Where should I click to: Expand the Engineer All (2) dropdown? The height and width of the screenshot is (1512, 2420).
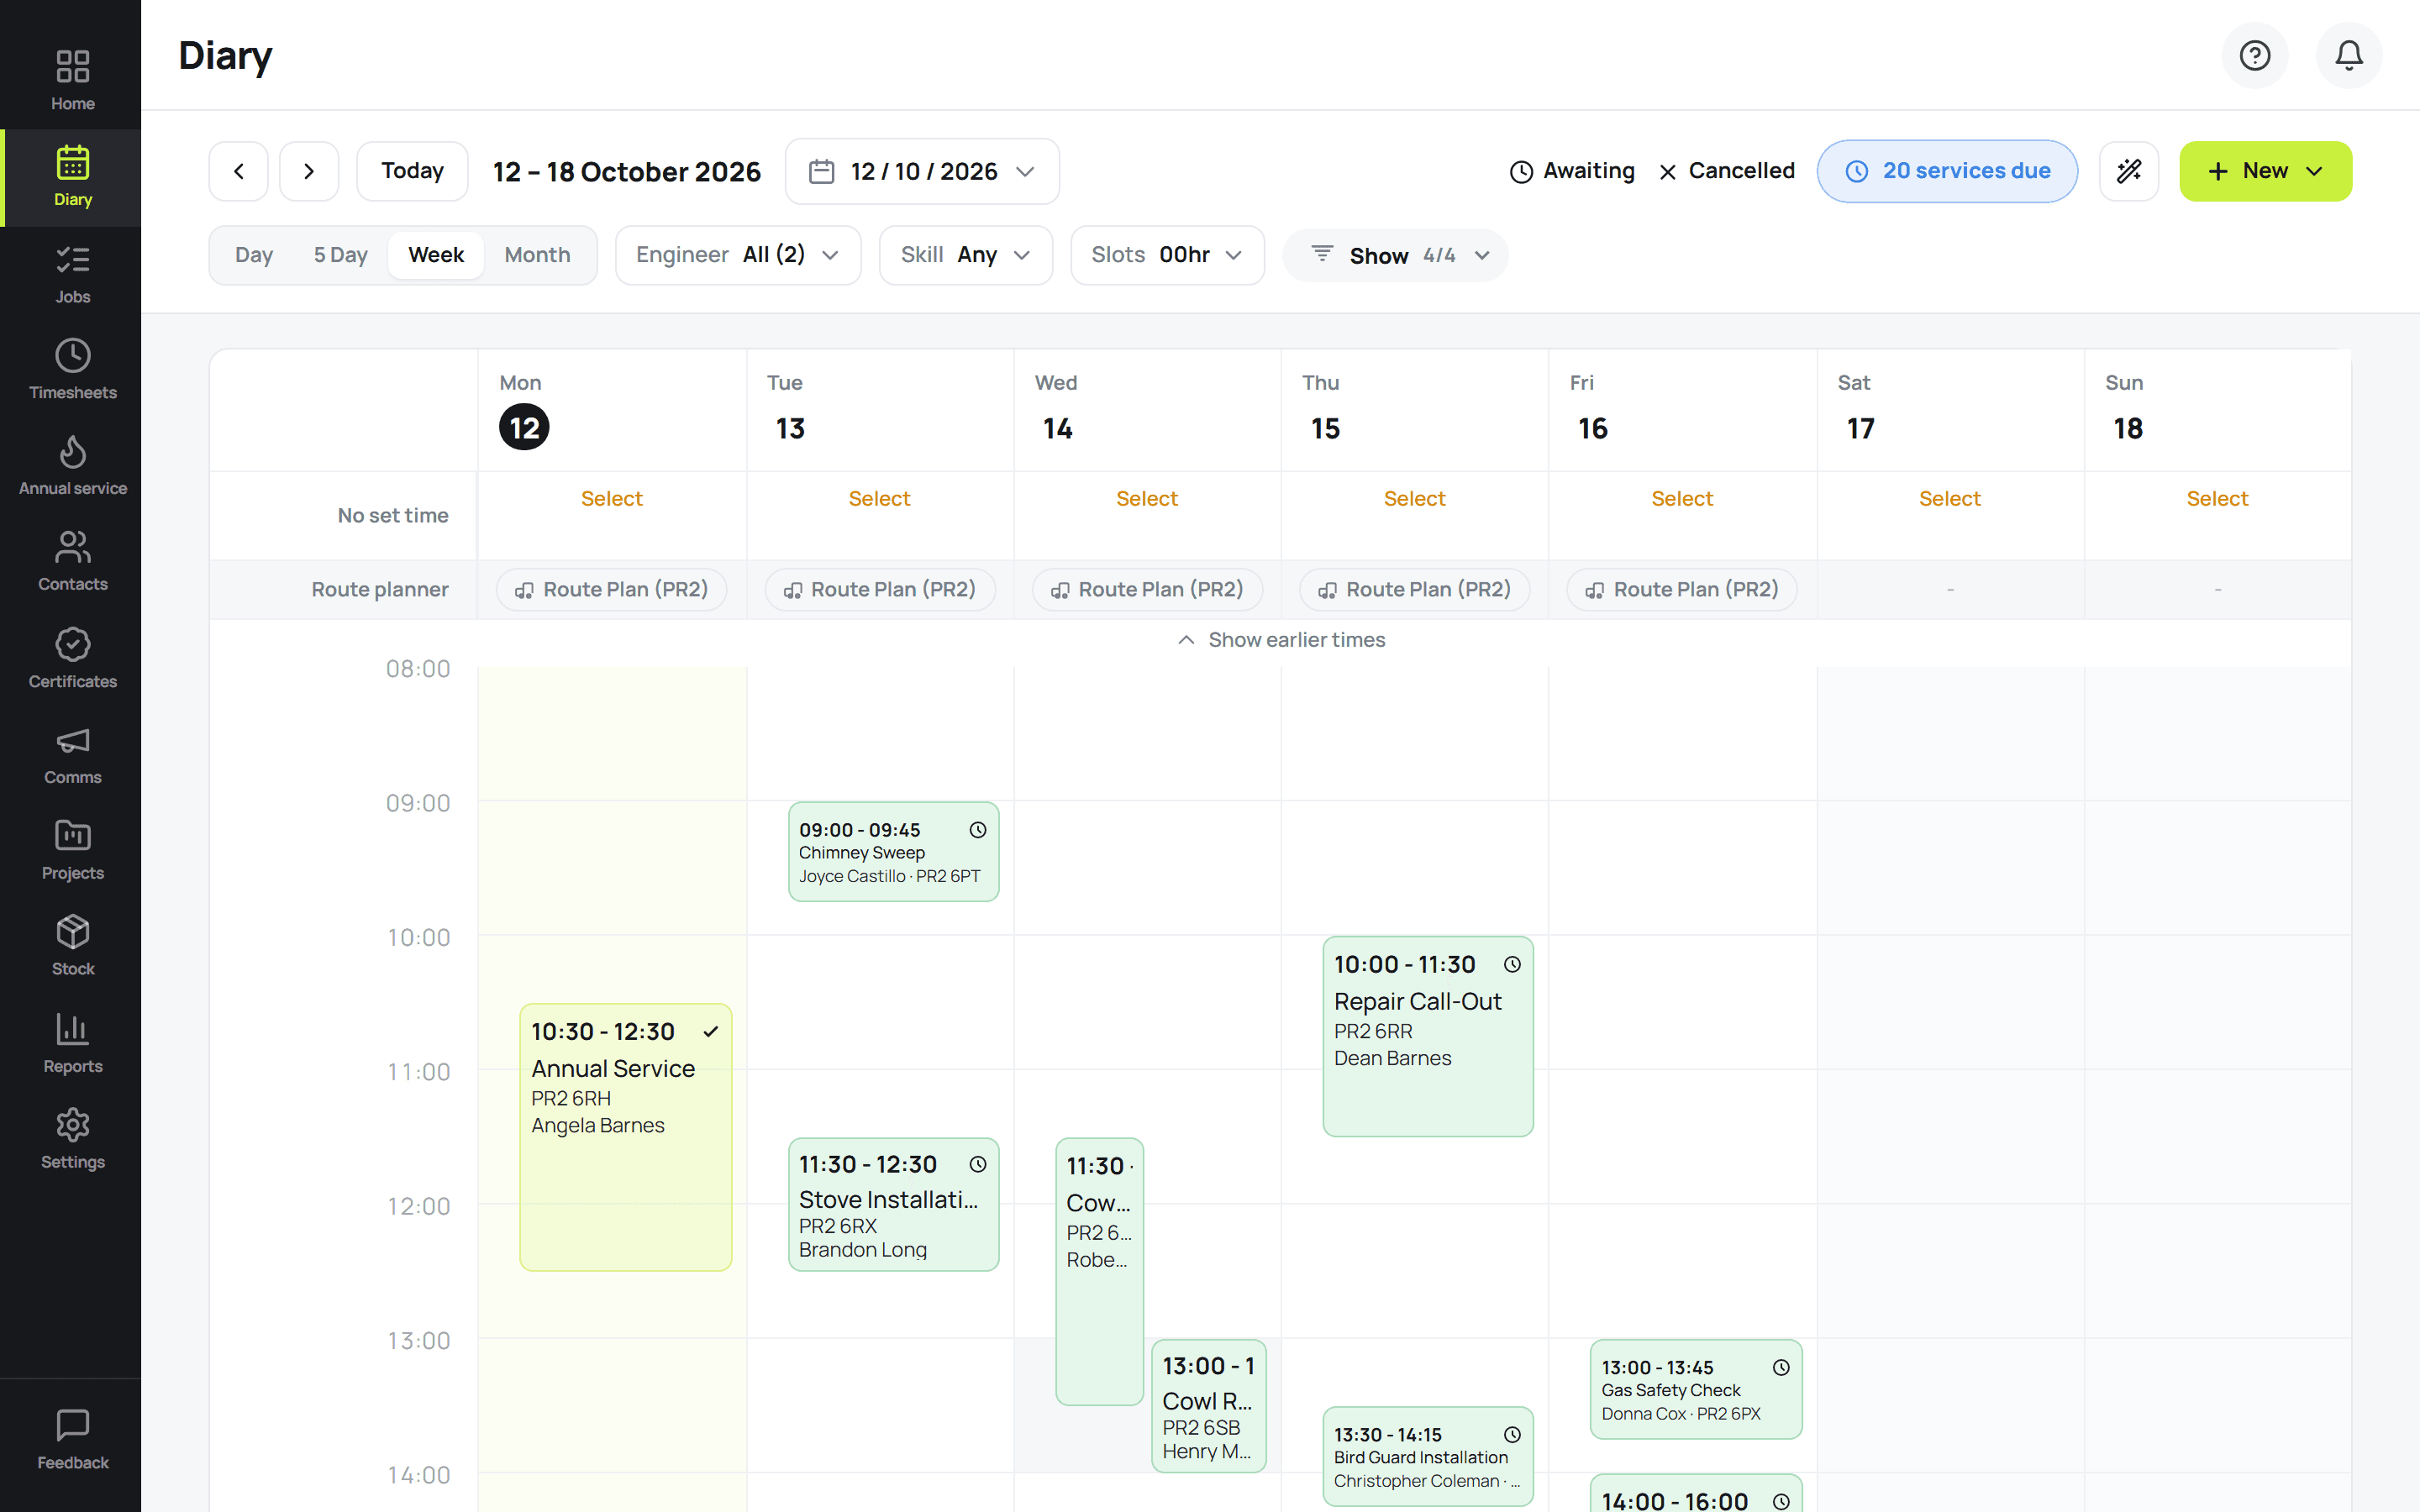[738, 255]
